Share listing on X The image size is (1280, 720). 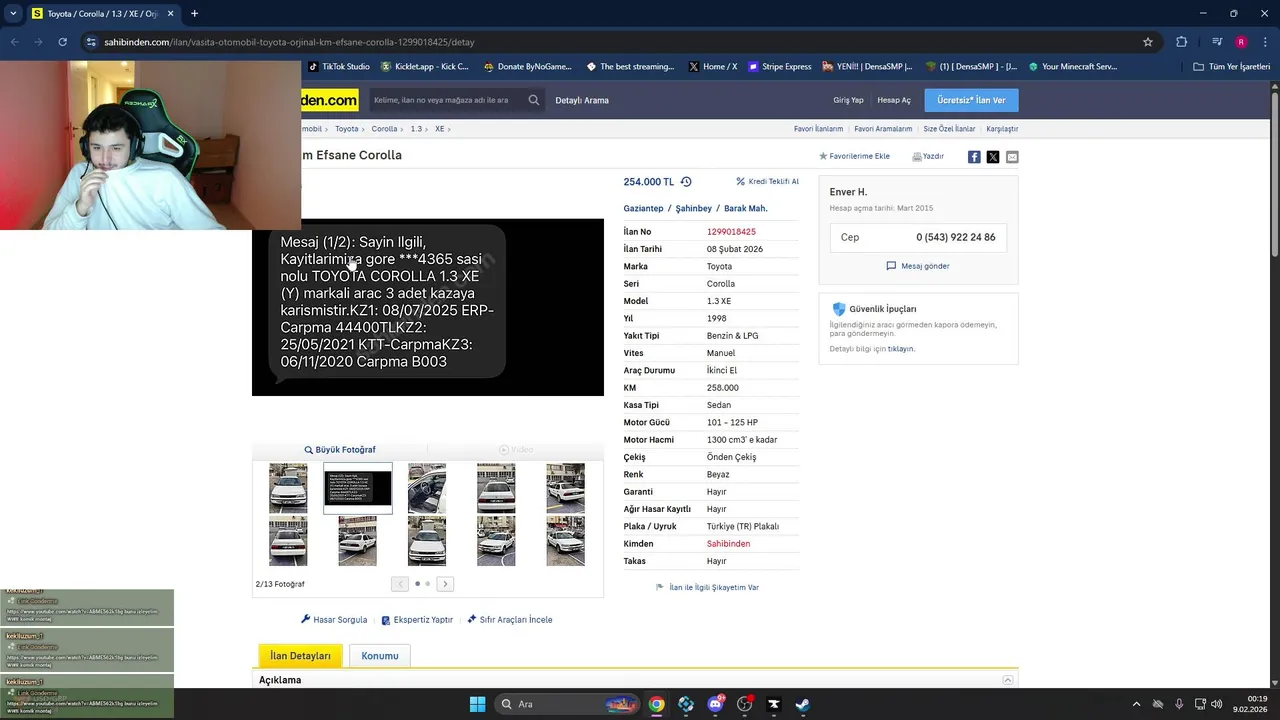point(993,157)
